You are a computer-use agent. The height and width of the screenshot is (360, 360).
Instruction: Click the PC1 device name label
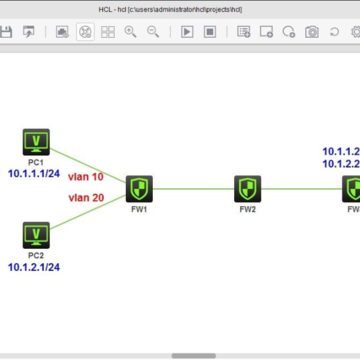(36, 162)
